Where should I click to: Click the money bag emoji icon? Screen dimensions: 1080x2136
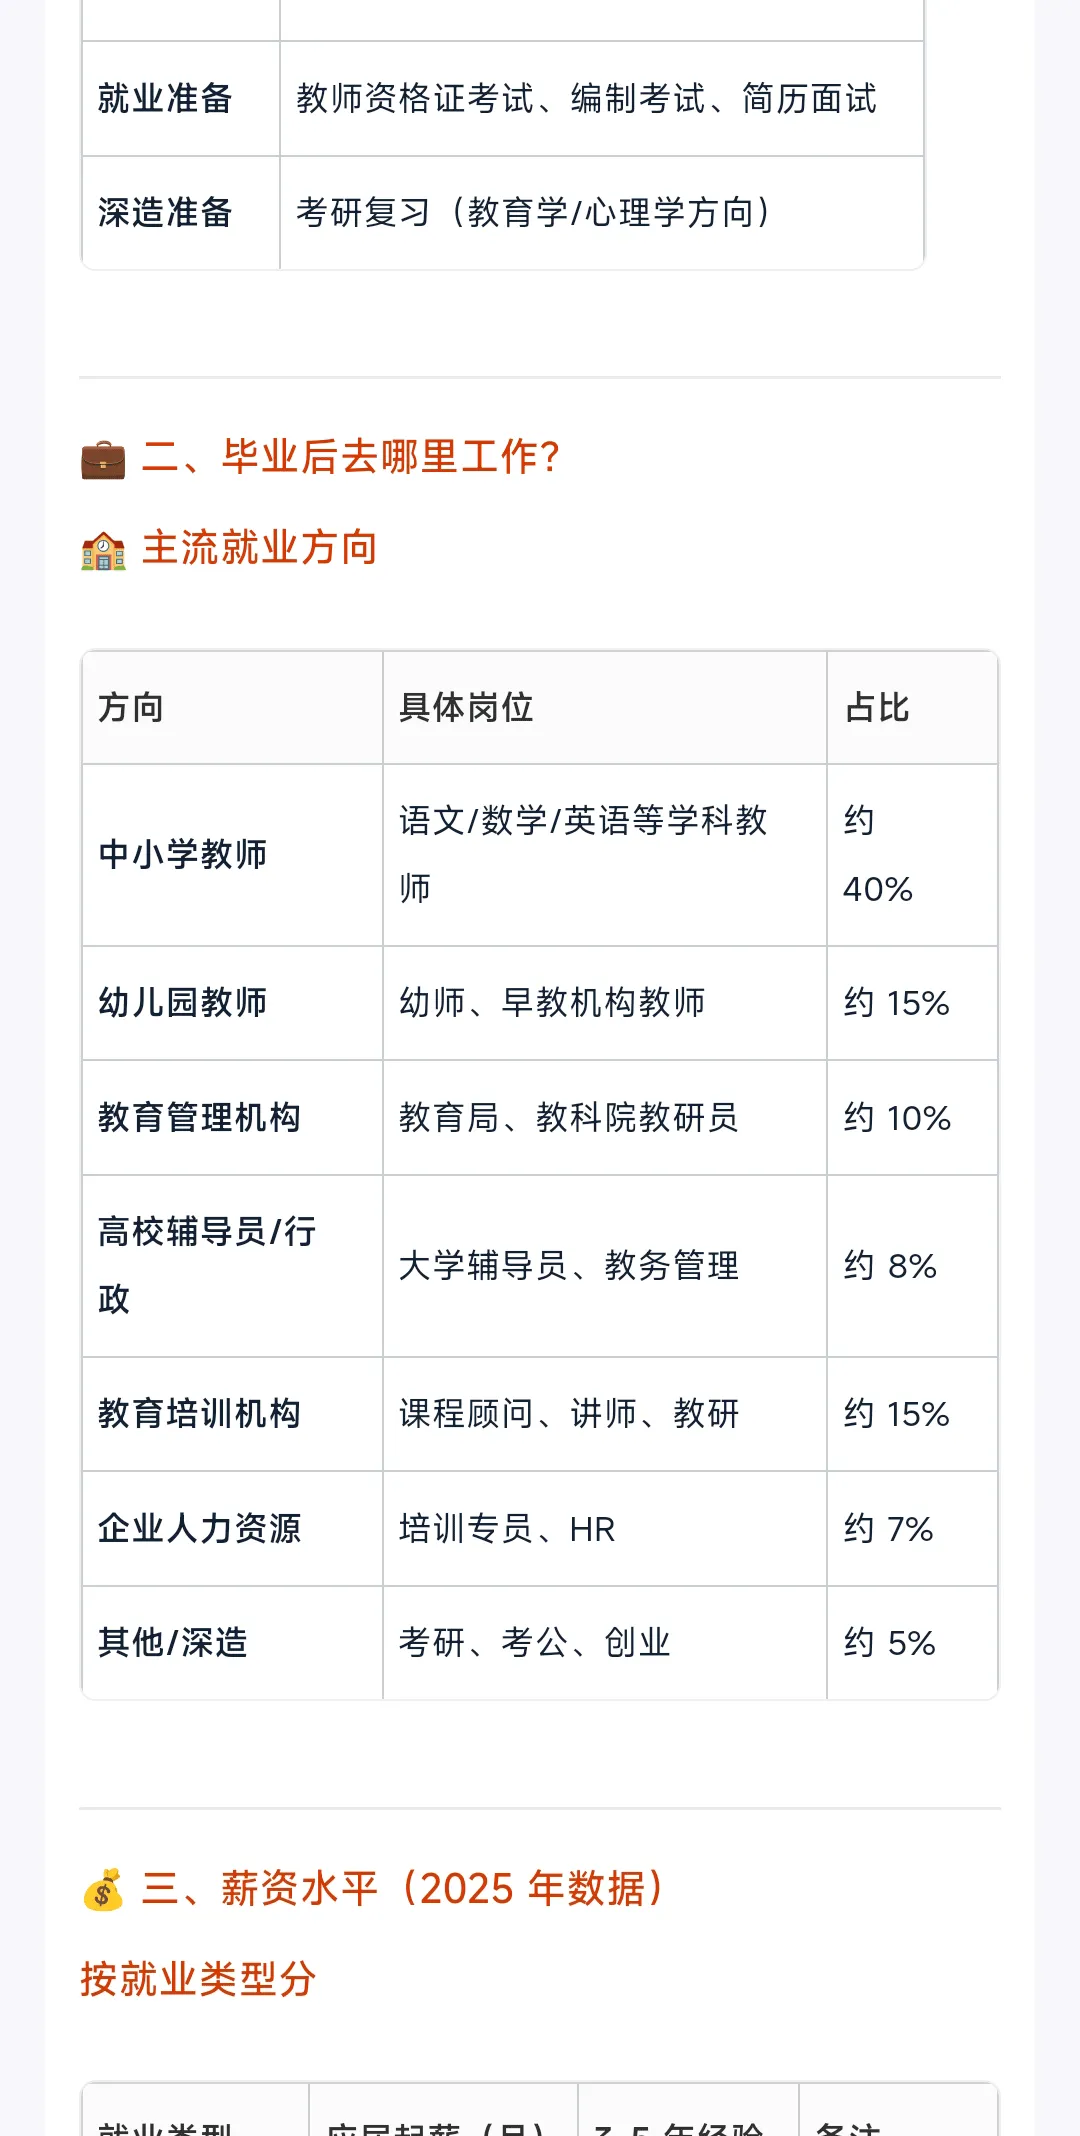point(103,1890)
